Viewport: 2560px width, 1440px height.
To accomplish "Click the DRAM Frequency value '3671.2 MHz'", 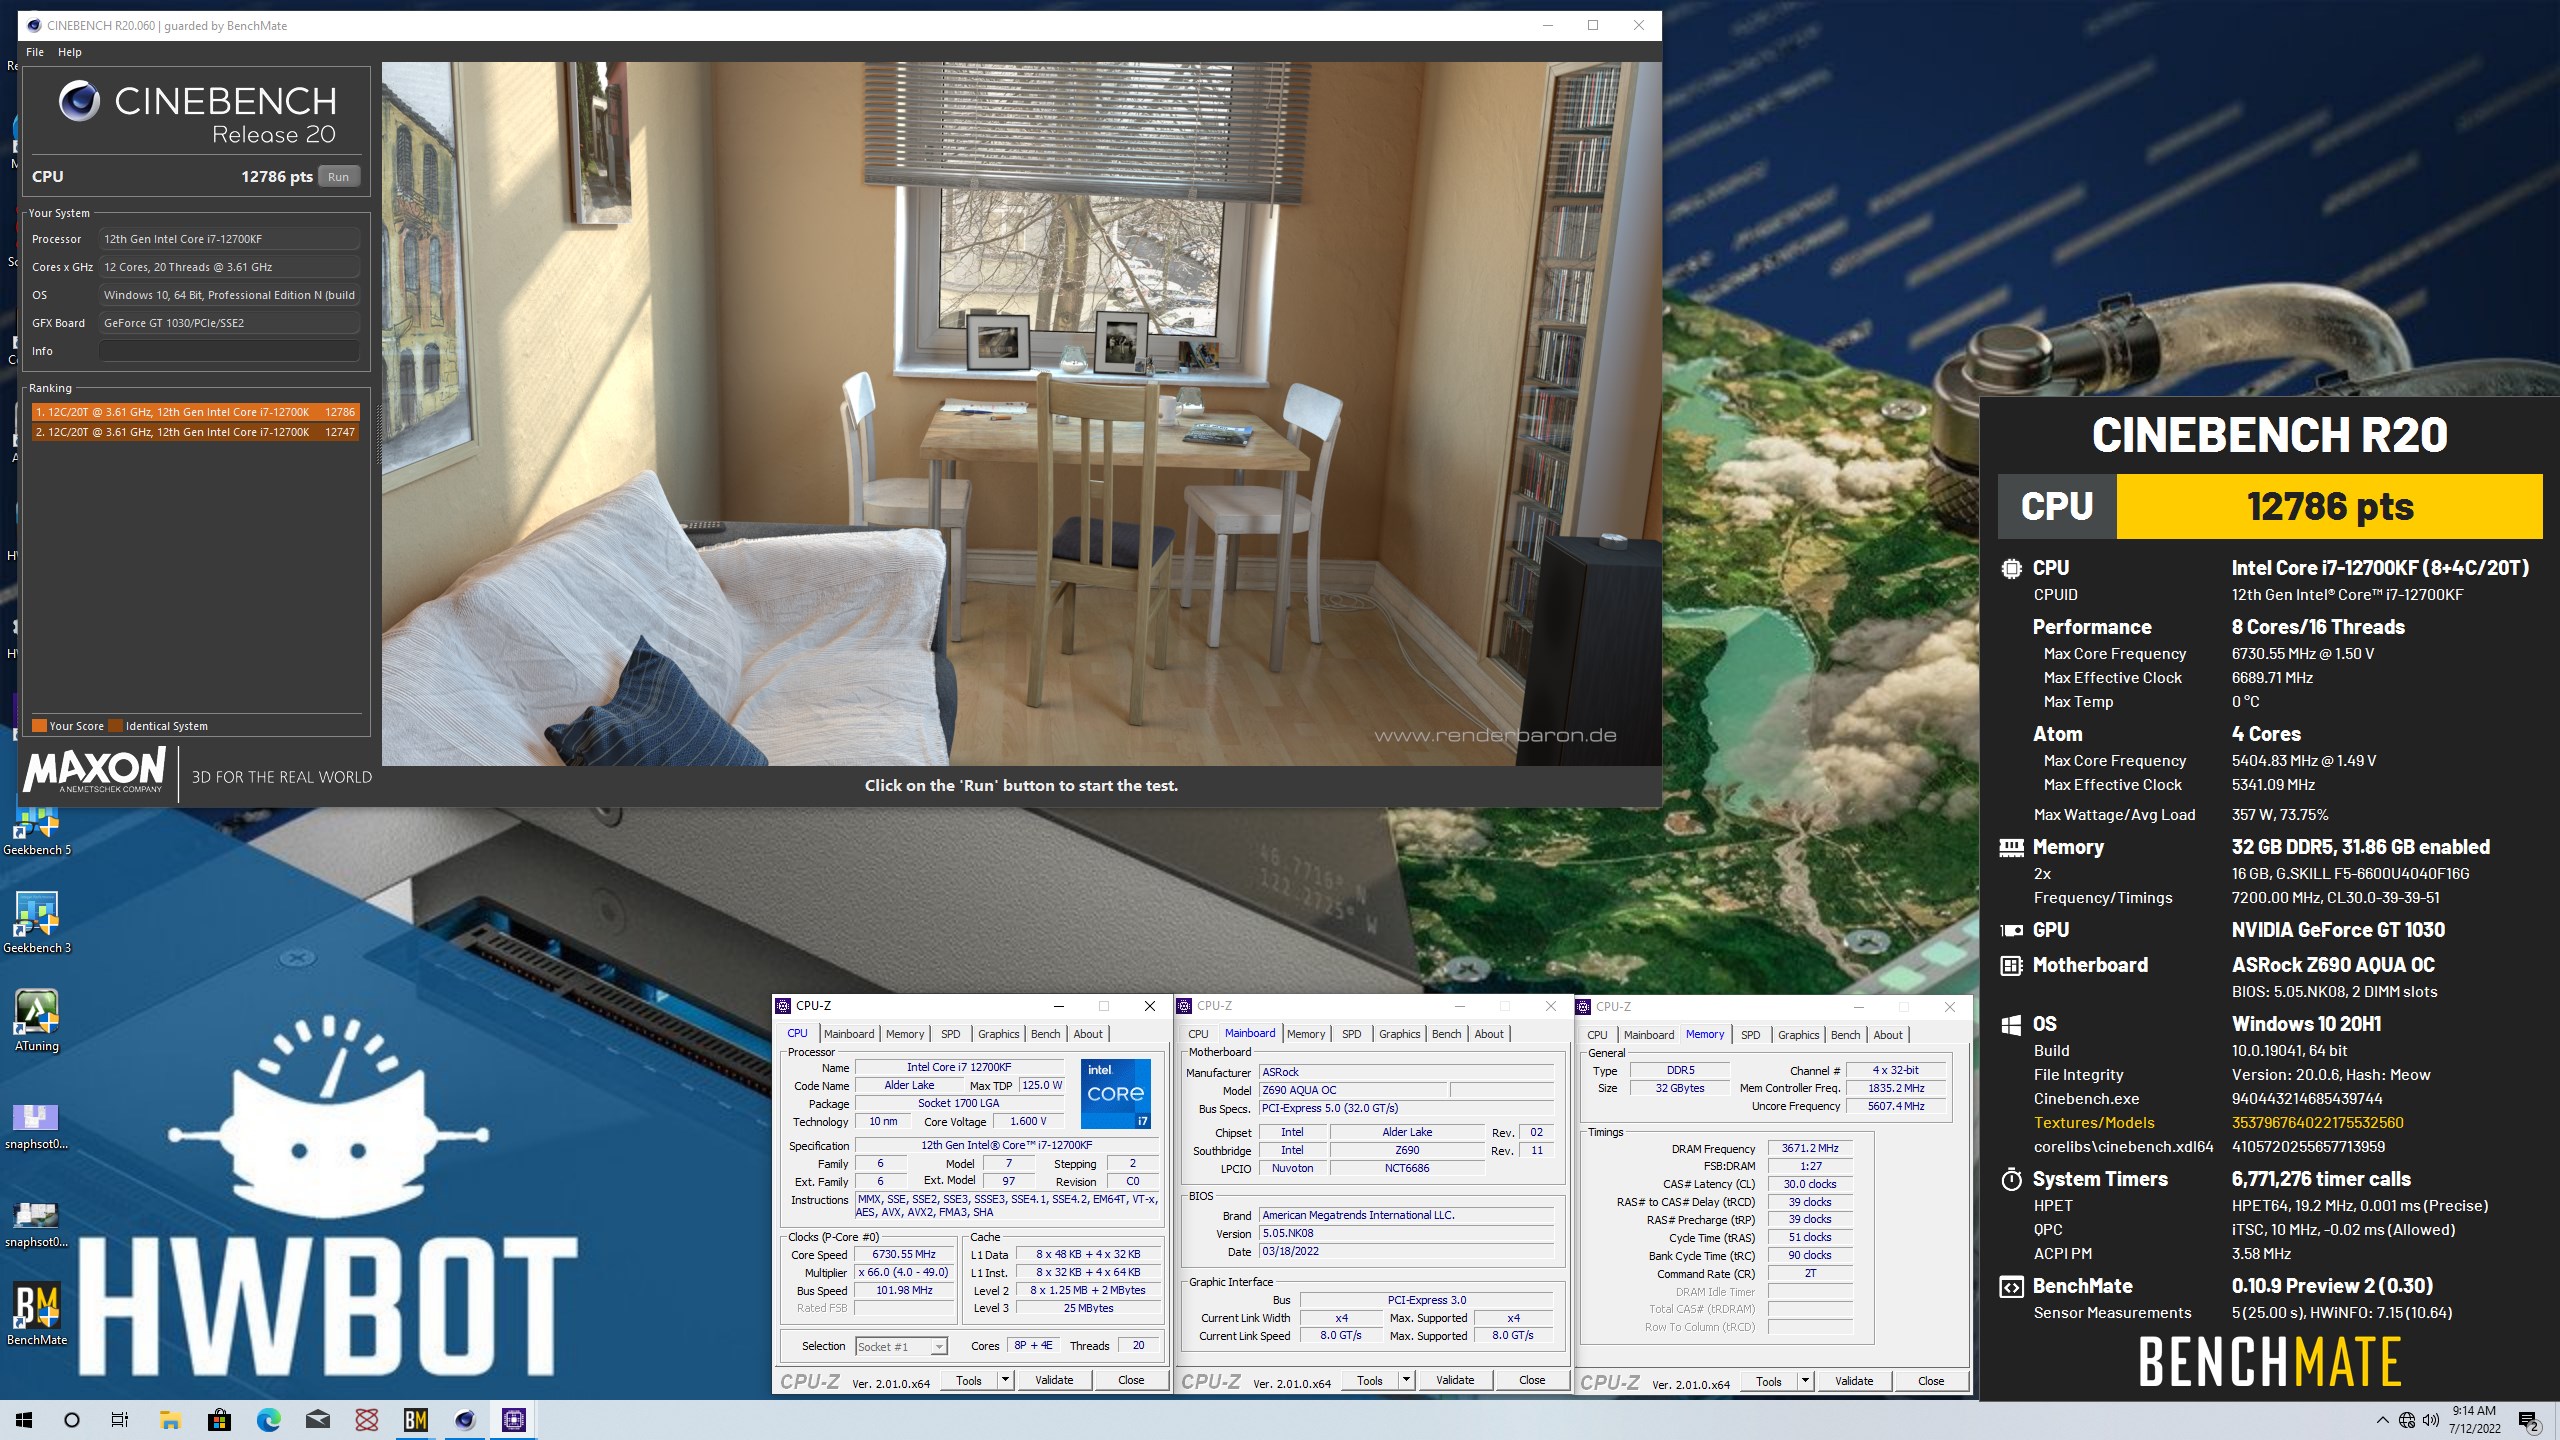I will pos(1810,1148).
